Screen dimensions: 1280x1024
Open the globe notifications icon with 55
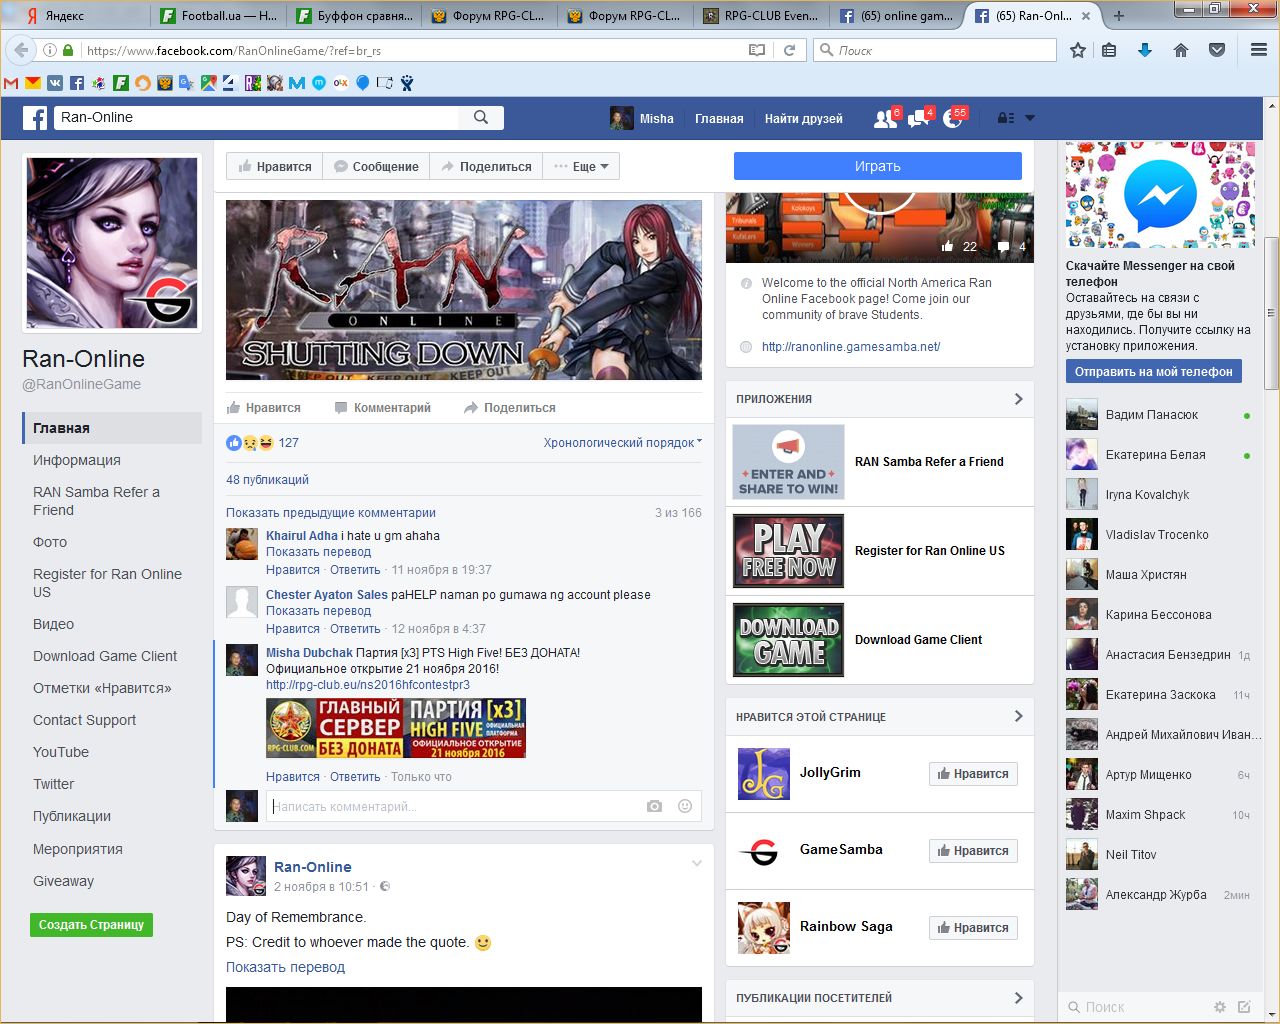pyautogui.click(x=953, y=118)
